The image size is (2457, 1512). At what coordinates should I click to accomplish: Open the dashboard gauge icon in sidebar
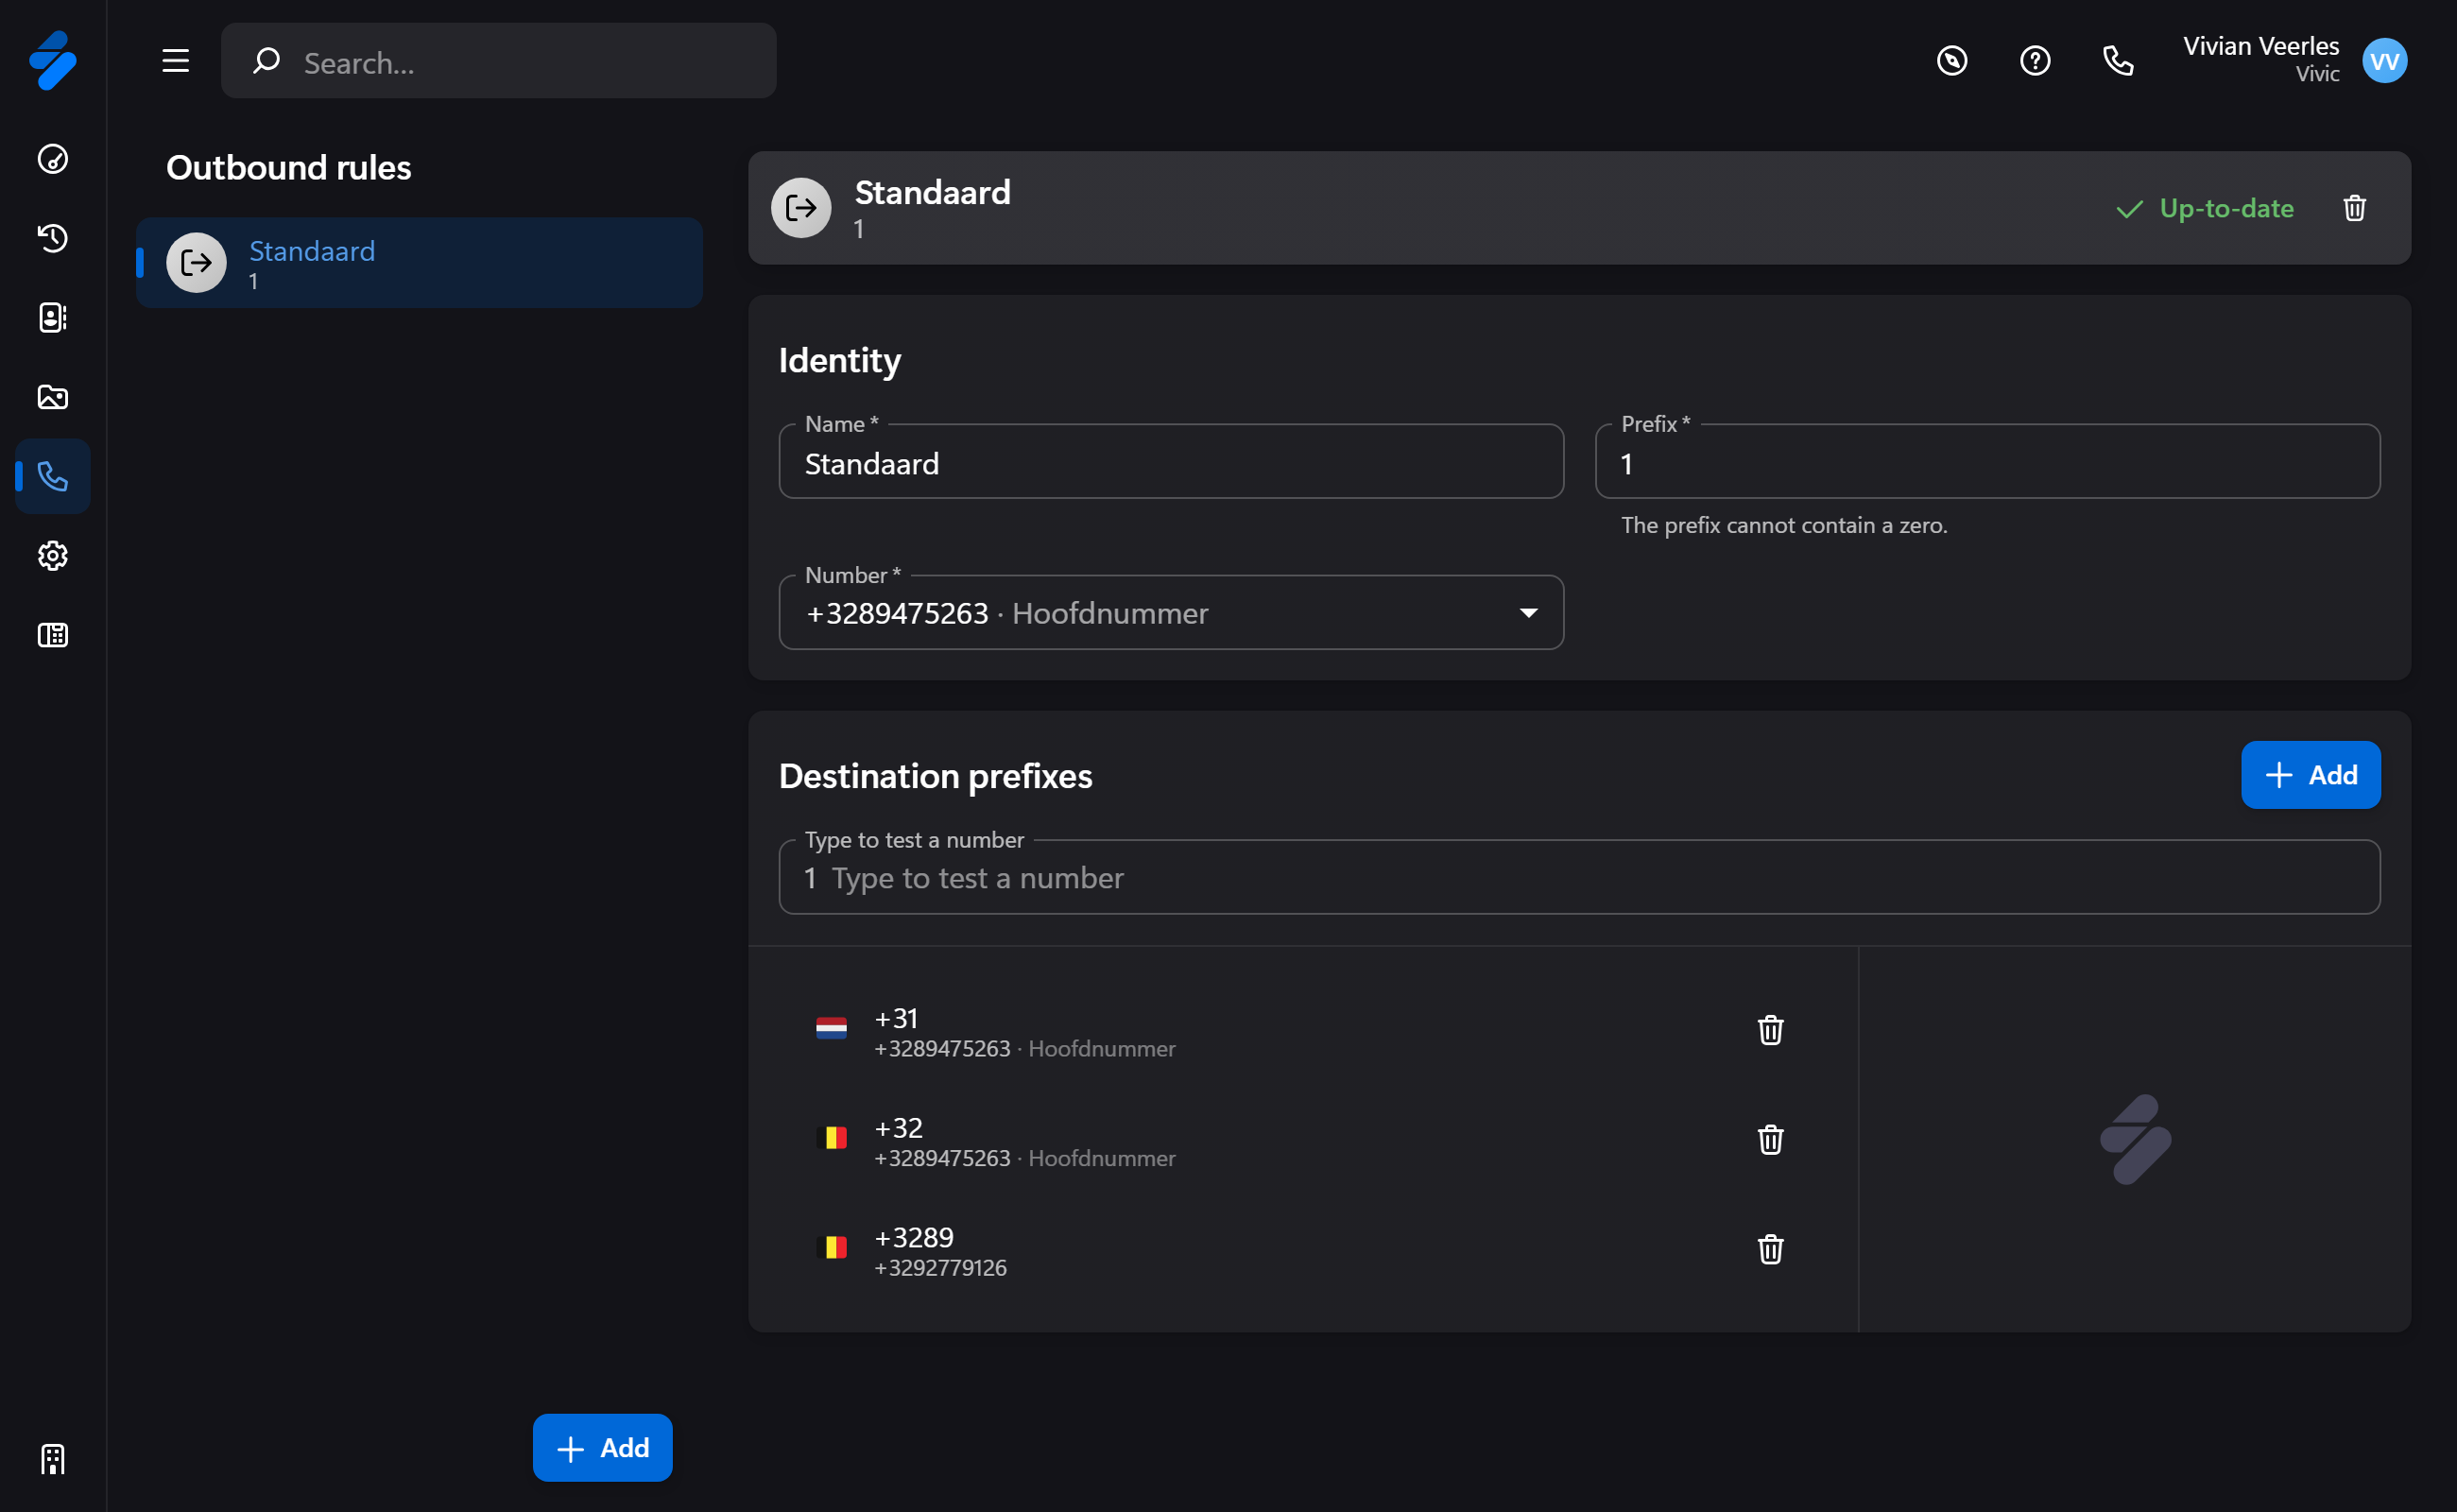[52, 159]
